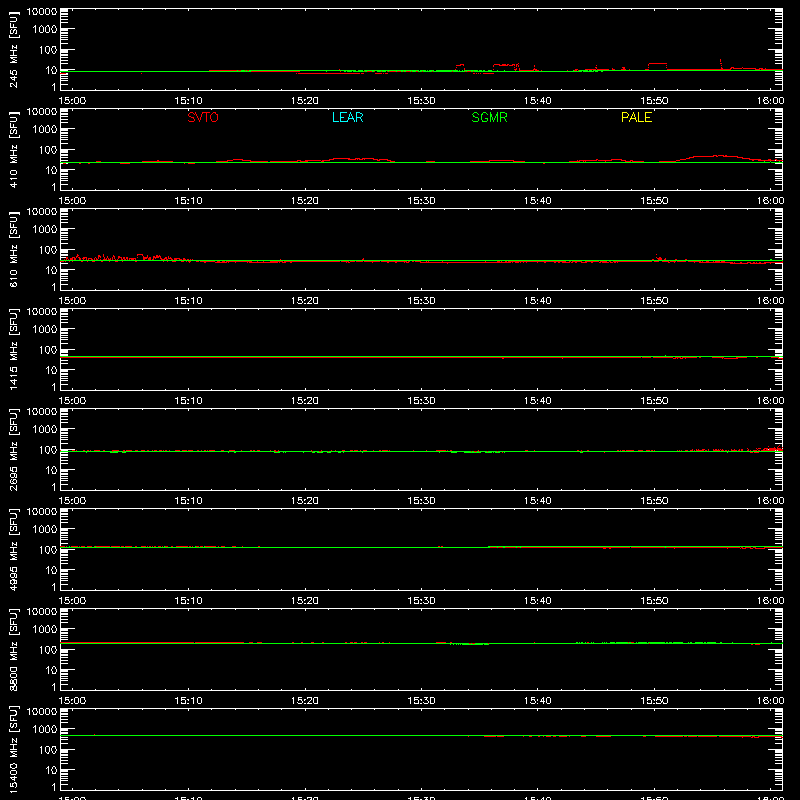The image size is (800, 800).
Task: Select the 2695 MHz [SFU] axis title
Action: point(13,449)
